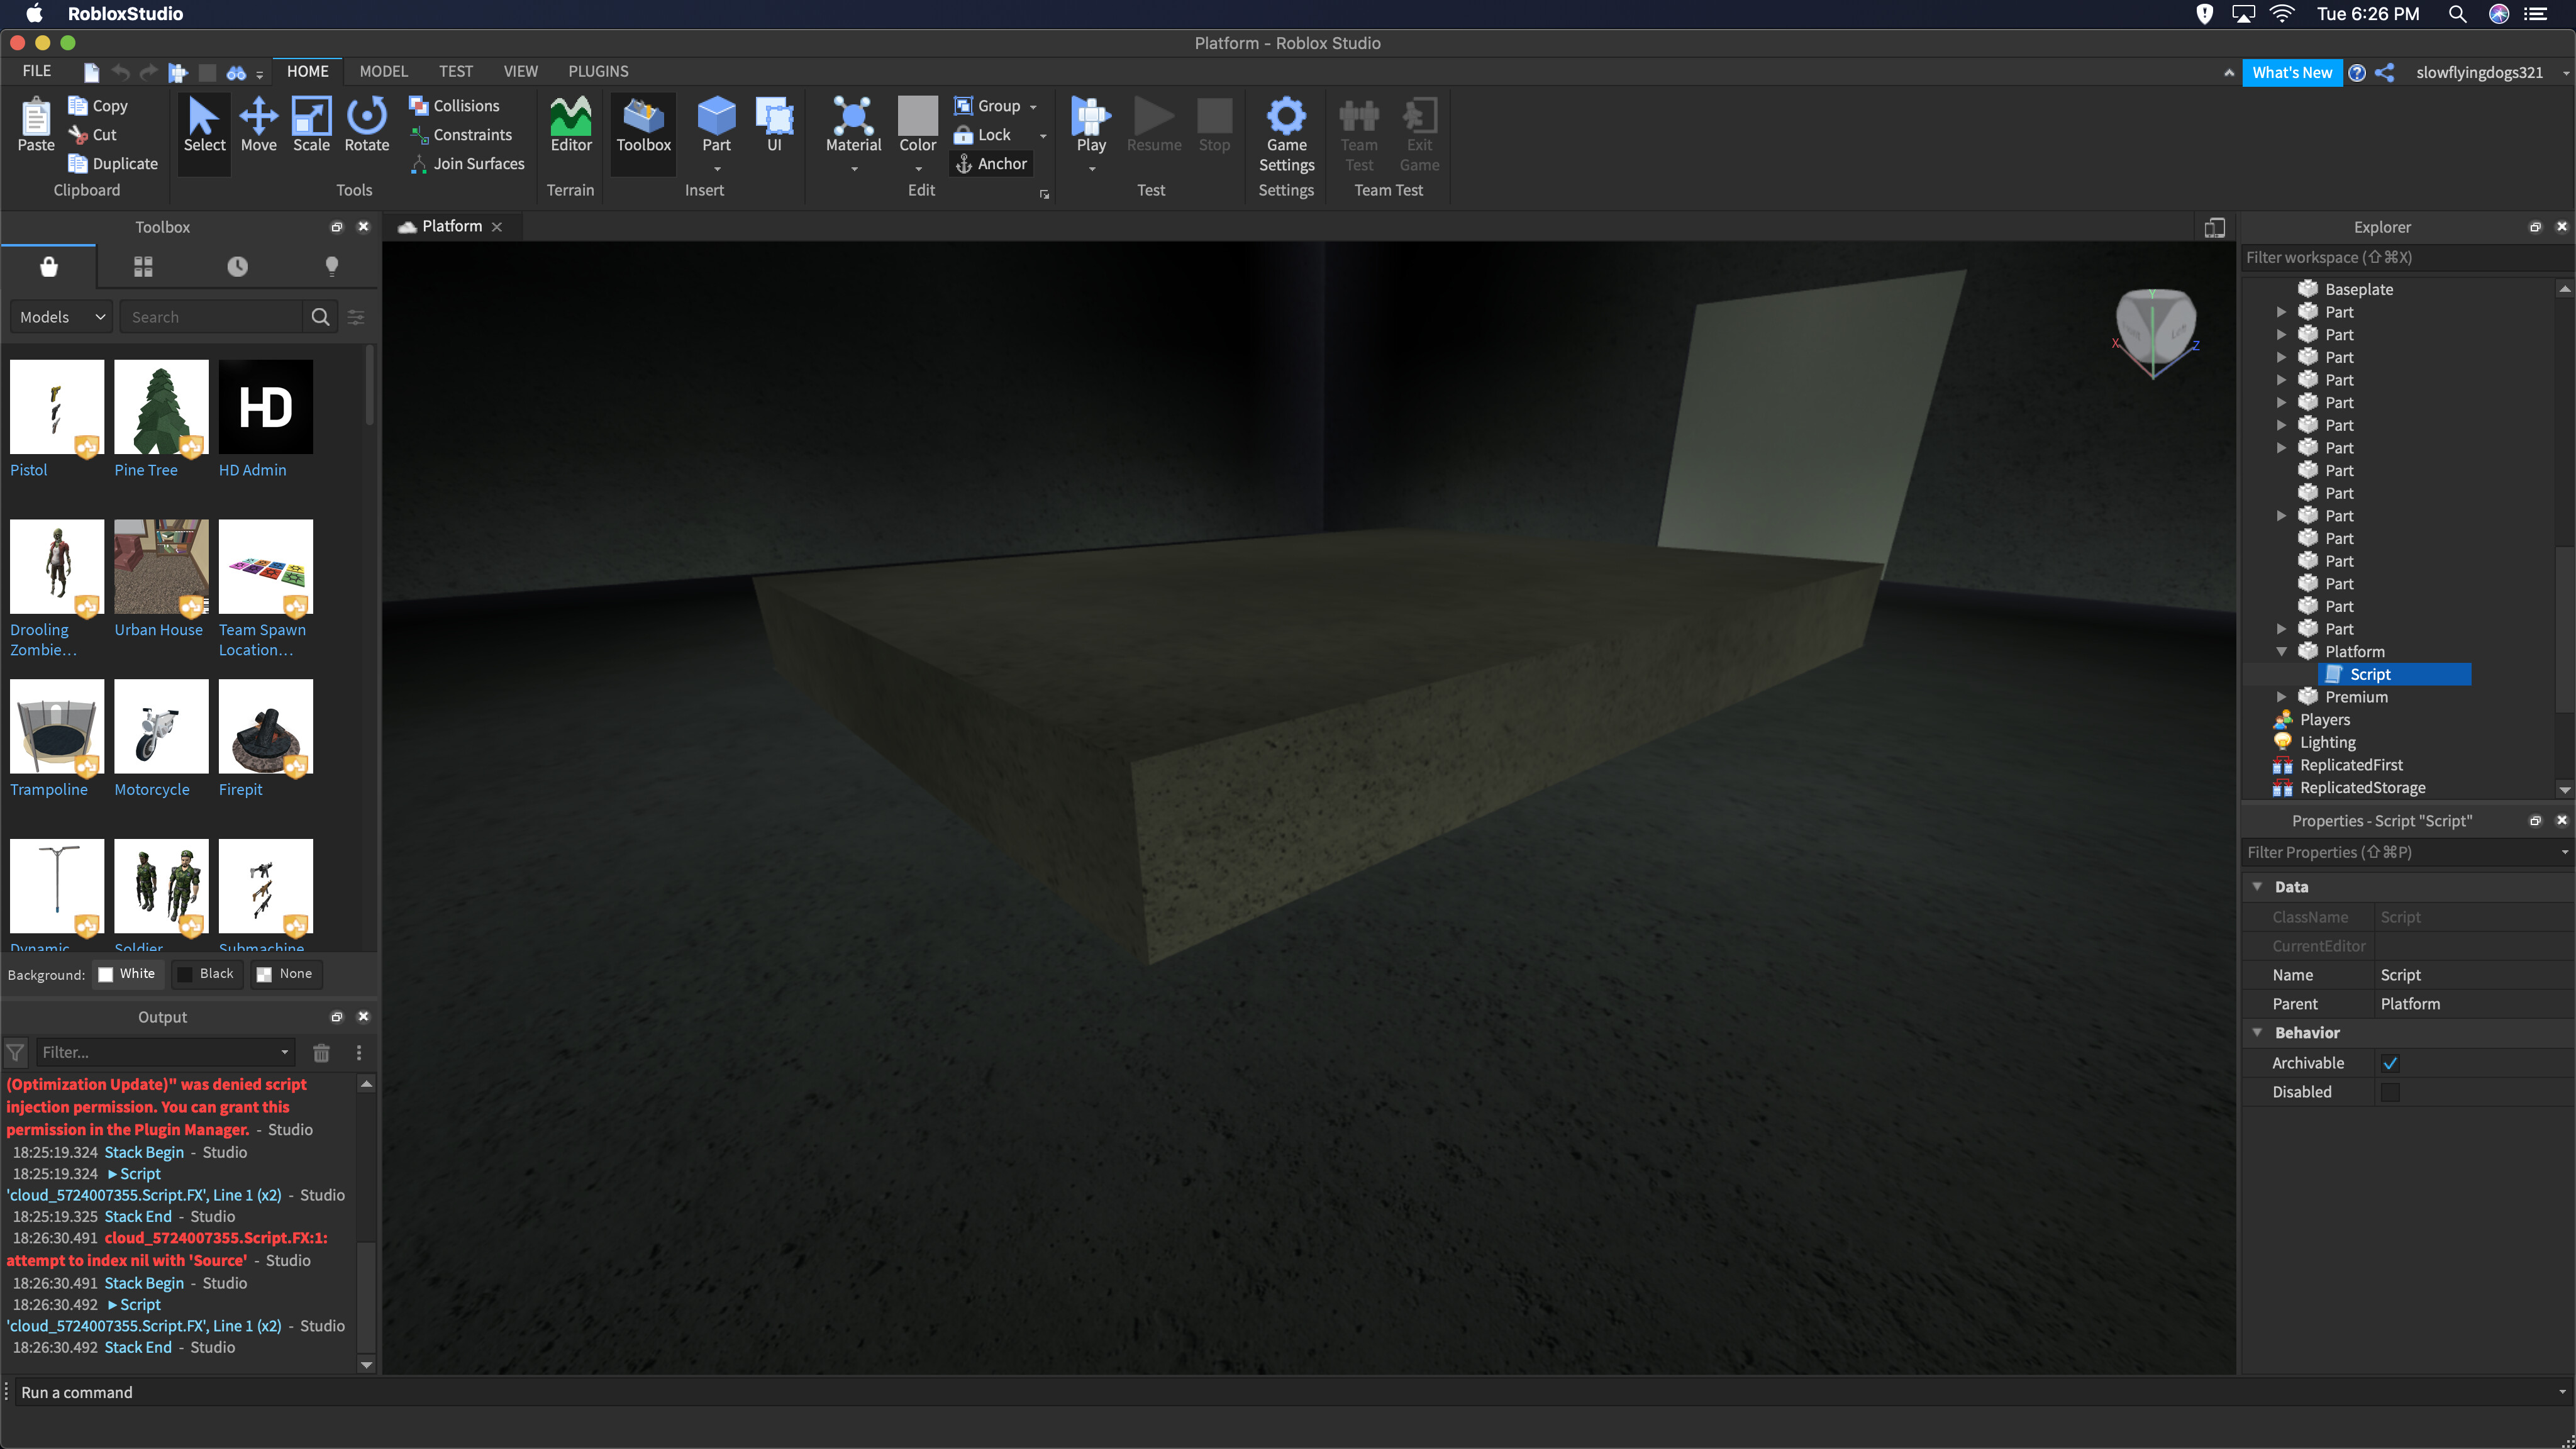2576x1449 pixels.
Task: Choose the Rotate tool
Action: click(366, 125)
